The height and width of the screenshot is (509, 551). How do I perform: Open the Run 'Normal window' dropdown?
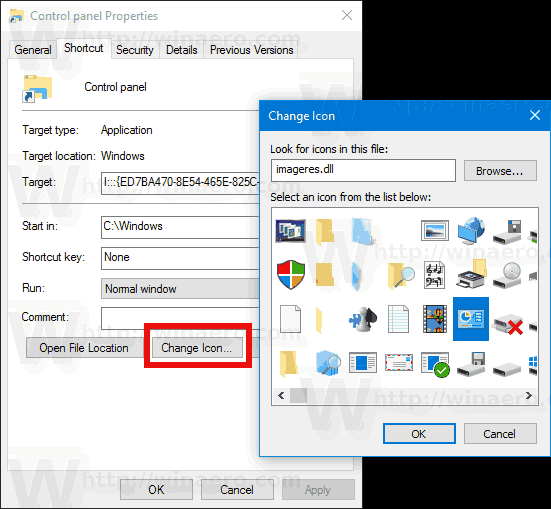point(180,289)
